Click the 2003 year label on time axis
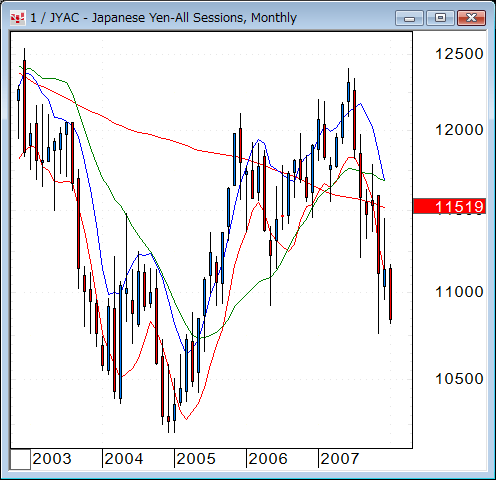The image size is (496, 480). tap(52, 459)
